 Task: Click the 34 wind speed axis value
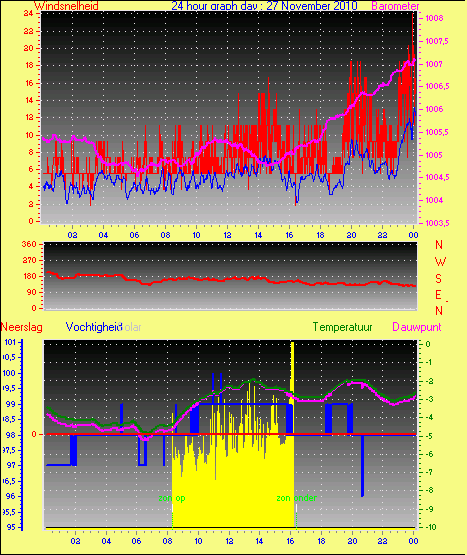28,13
